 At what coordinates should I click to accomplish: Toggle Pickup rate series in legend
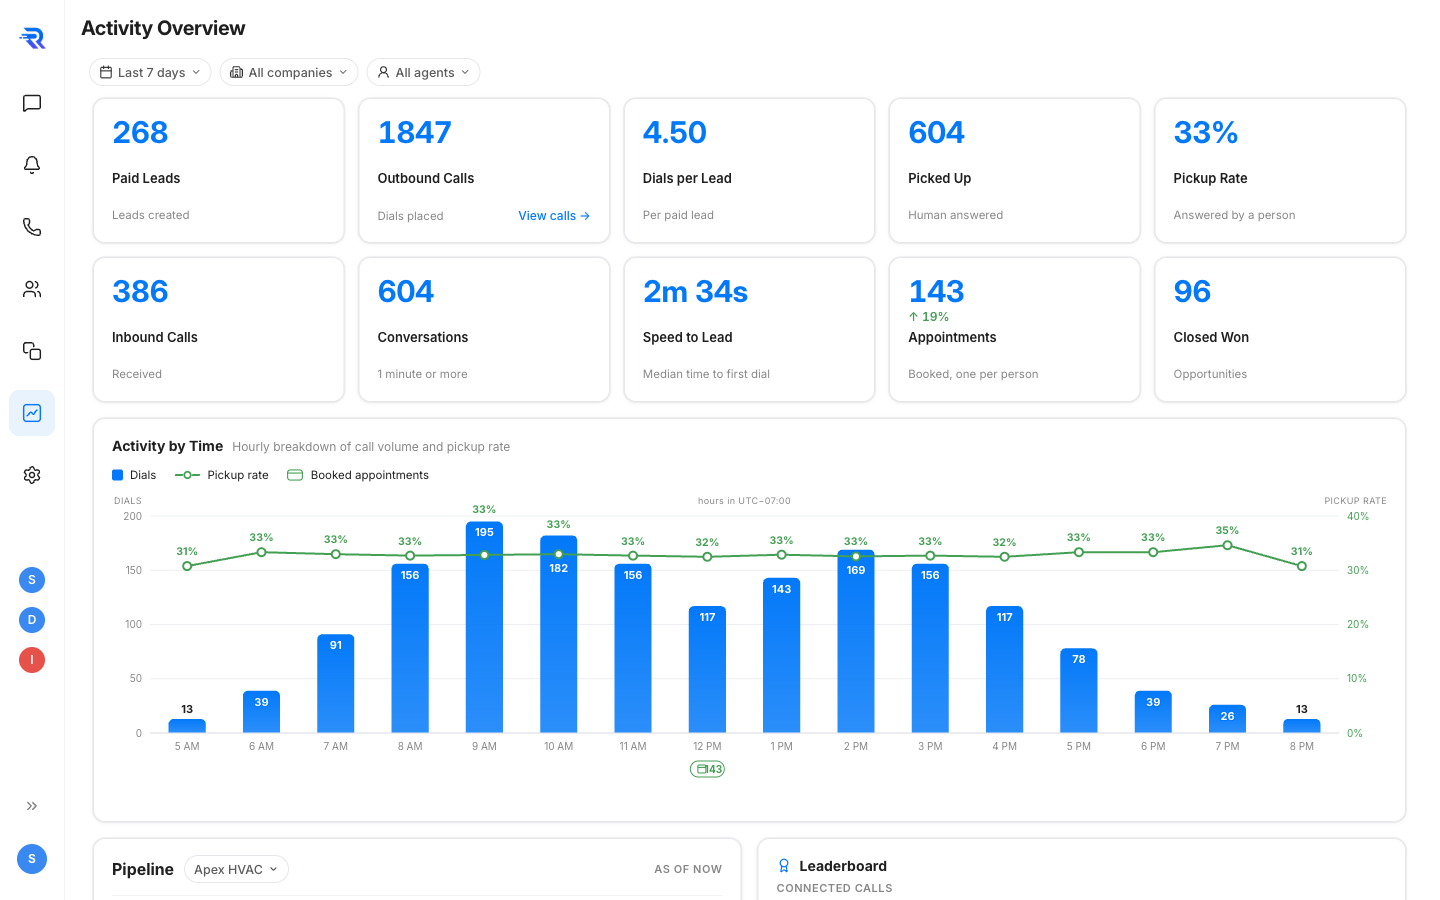[x=222, y=475]
